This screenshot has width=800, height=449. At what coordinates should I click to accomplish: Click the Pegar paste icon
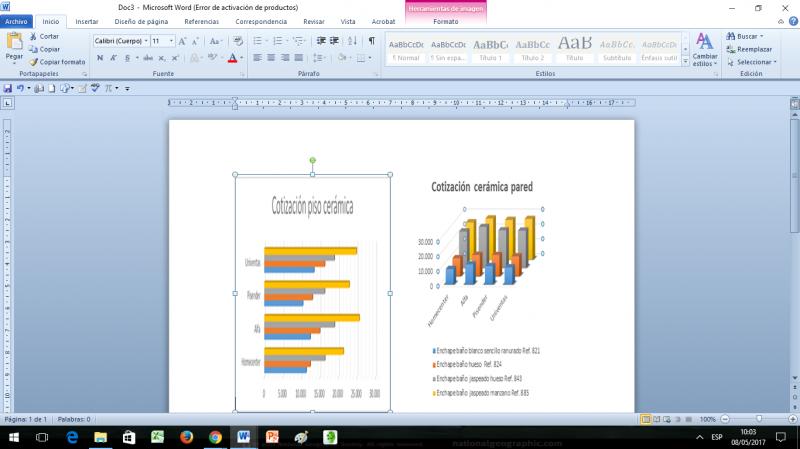14,42
